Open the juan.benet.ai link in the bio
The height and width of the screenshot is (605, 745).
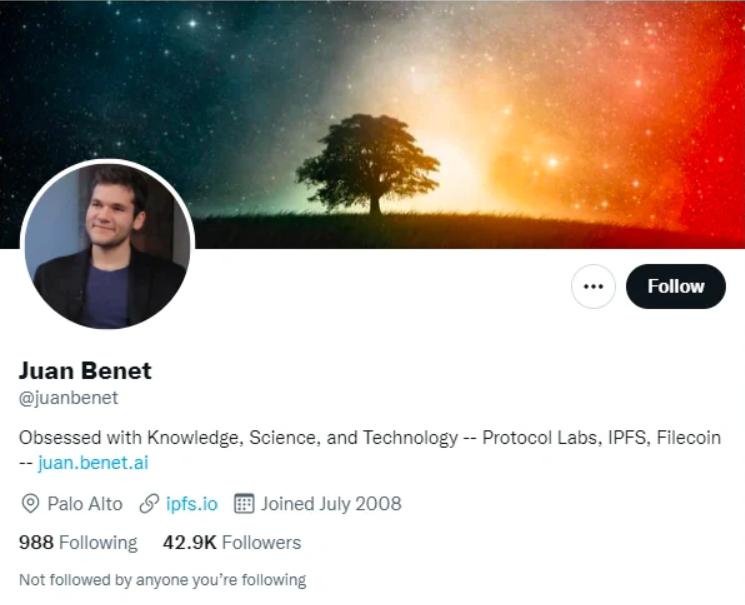(93, 463)
